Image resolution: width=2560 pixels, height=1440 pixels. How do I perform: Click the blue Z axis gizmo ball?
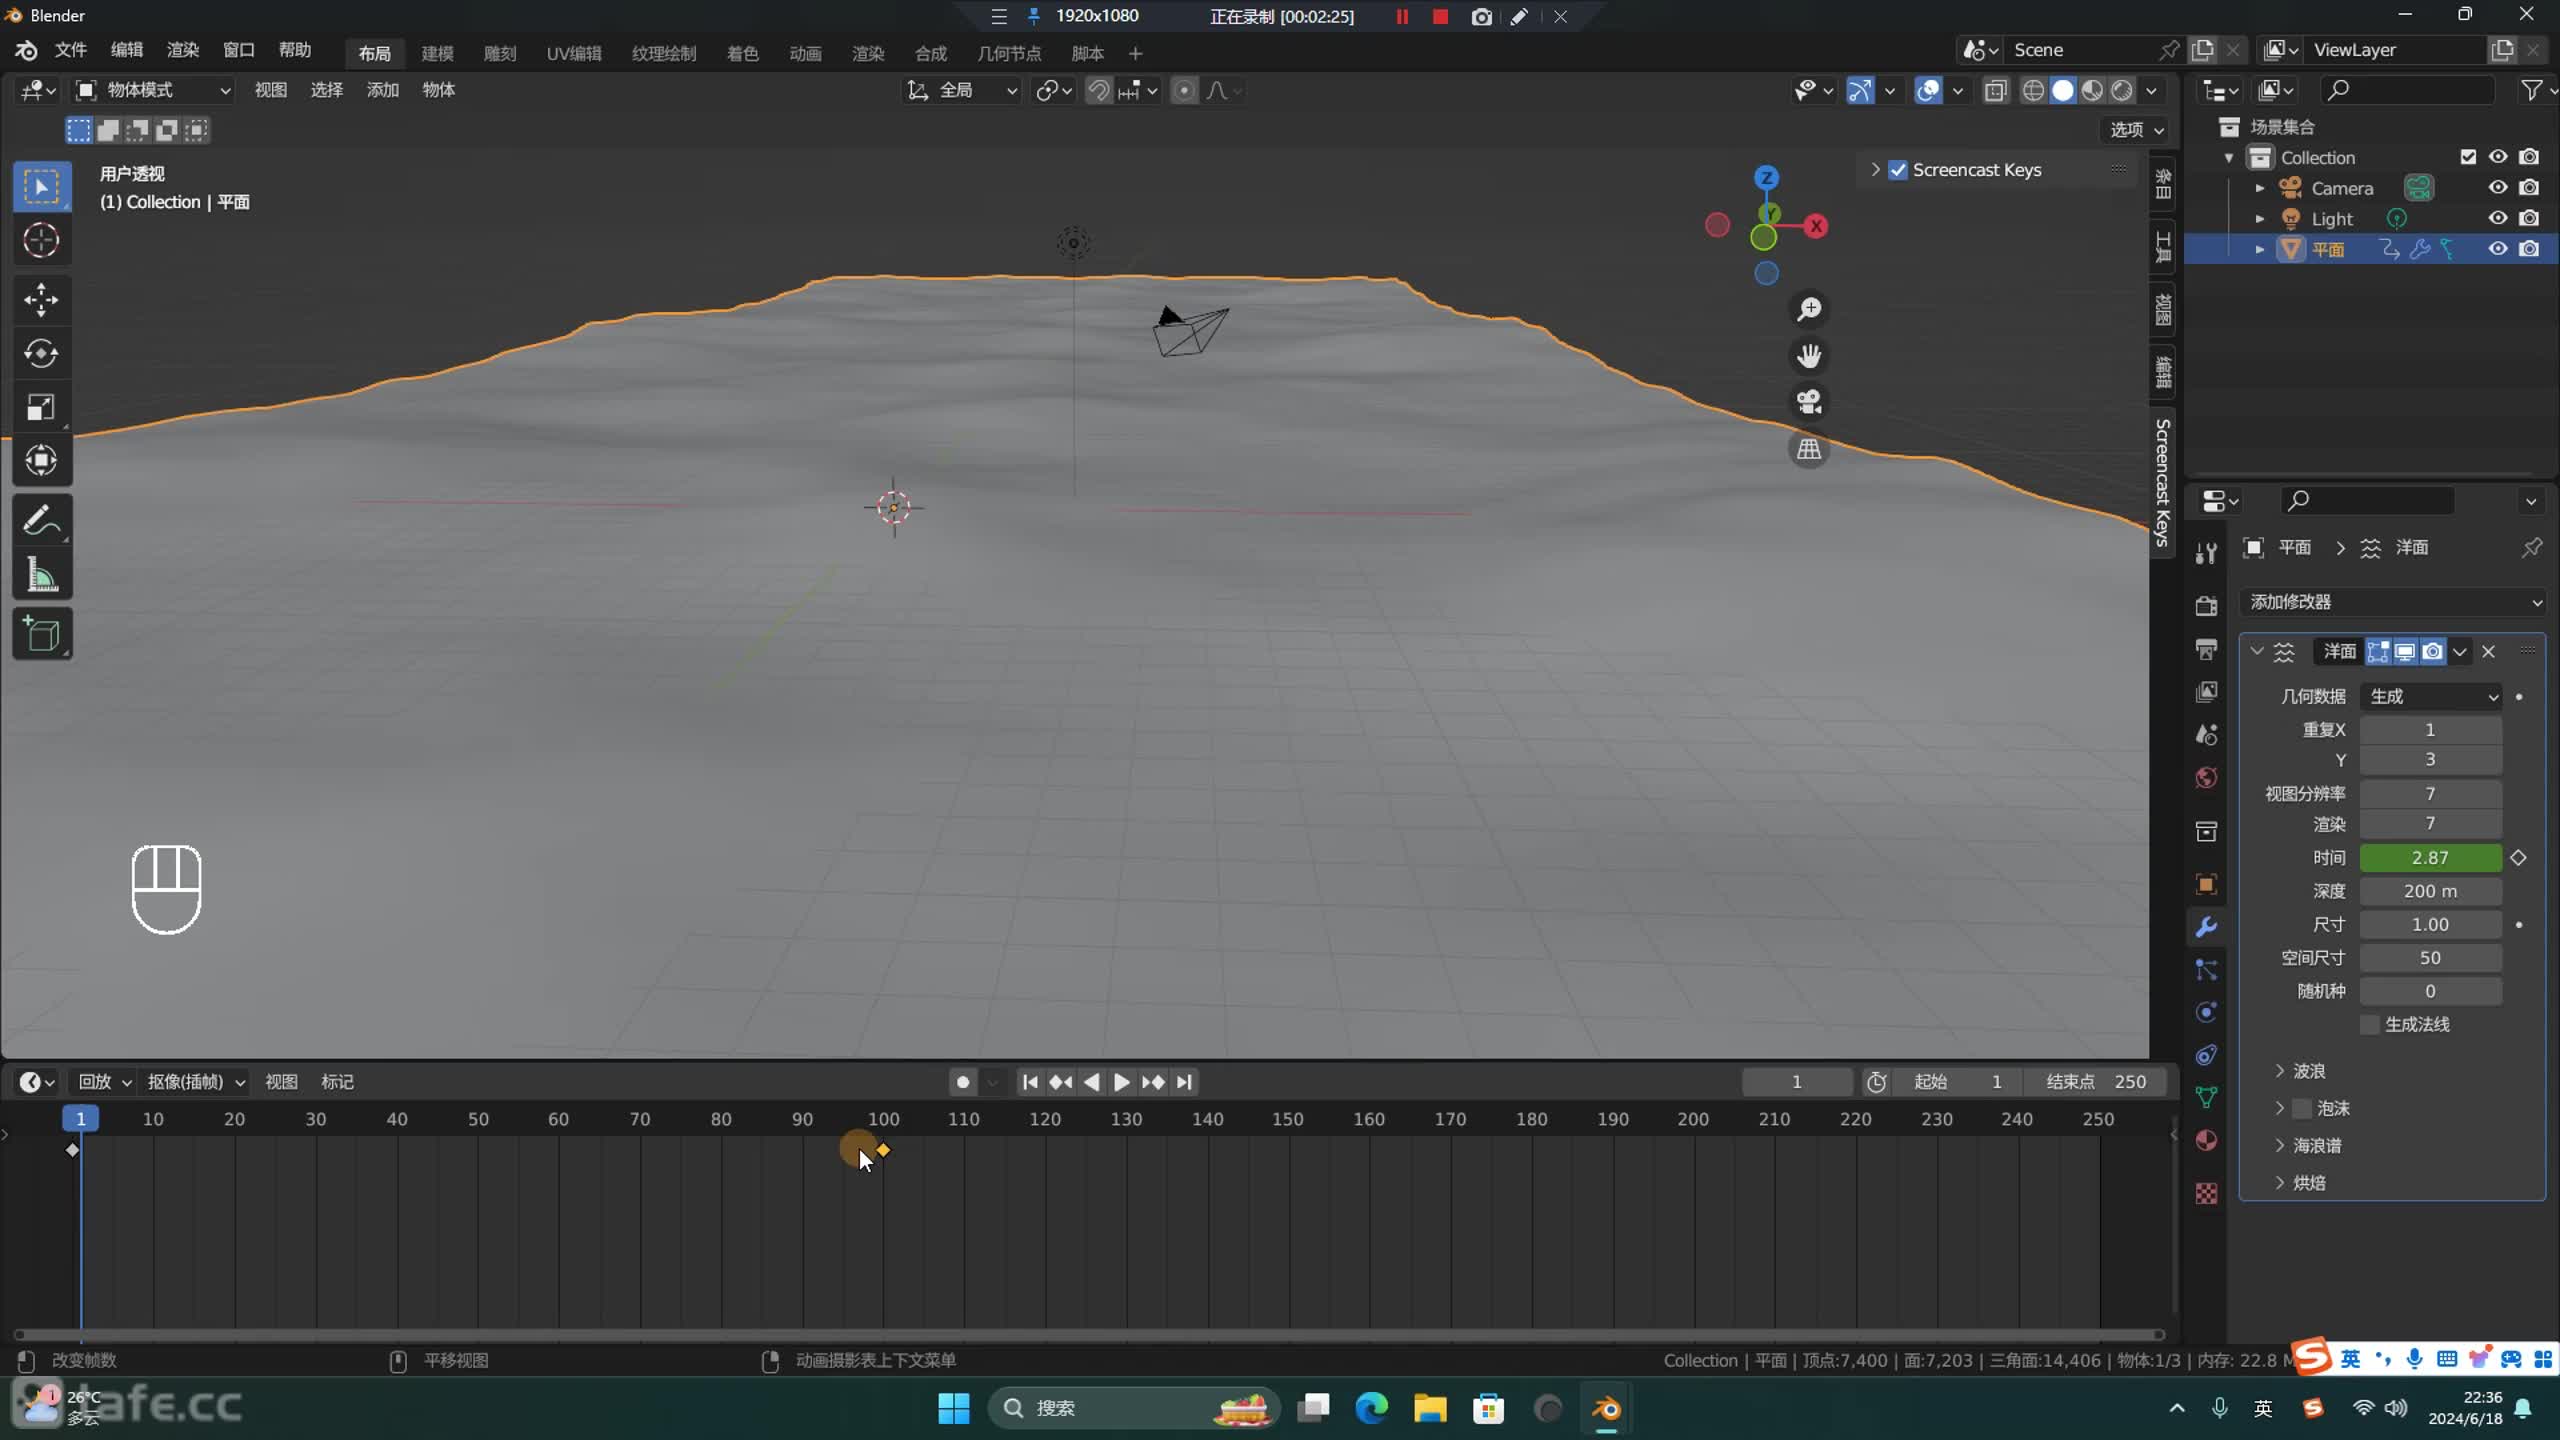click(1767, 178)
